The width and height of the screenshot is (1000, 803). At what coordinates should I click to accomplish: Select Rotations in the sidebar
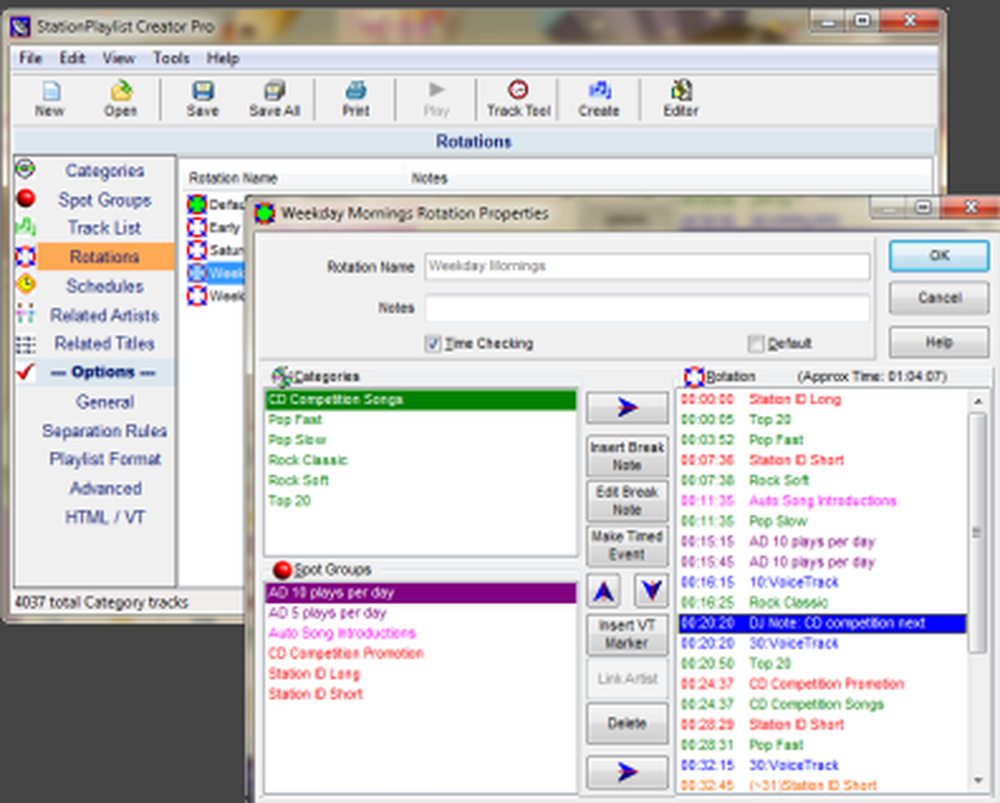(105, 256)
